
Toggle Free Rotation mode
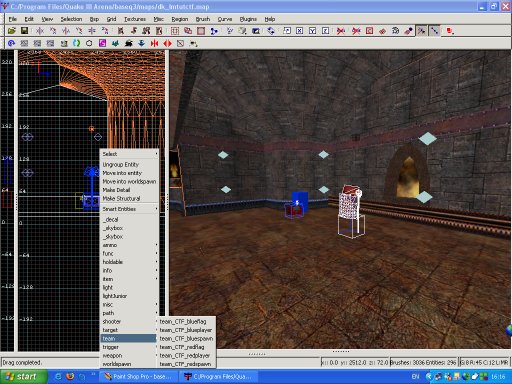click(271, 31)
